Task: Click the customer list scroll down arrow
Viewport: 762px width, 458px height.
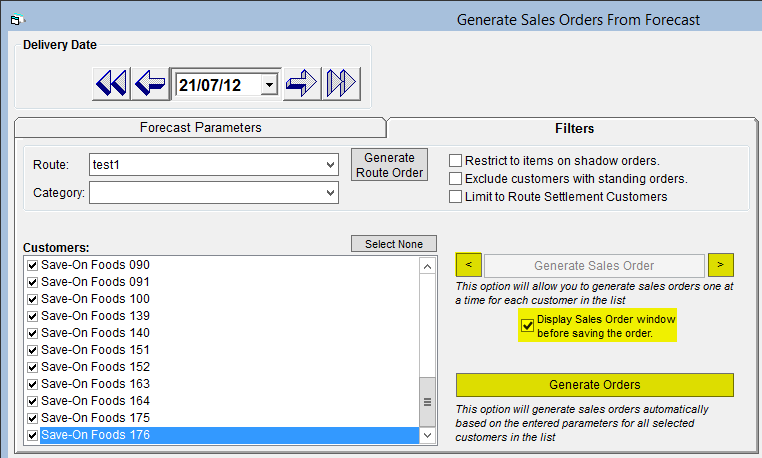Action: point(427,436)
